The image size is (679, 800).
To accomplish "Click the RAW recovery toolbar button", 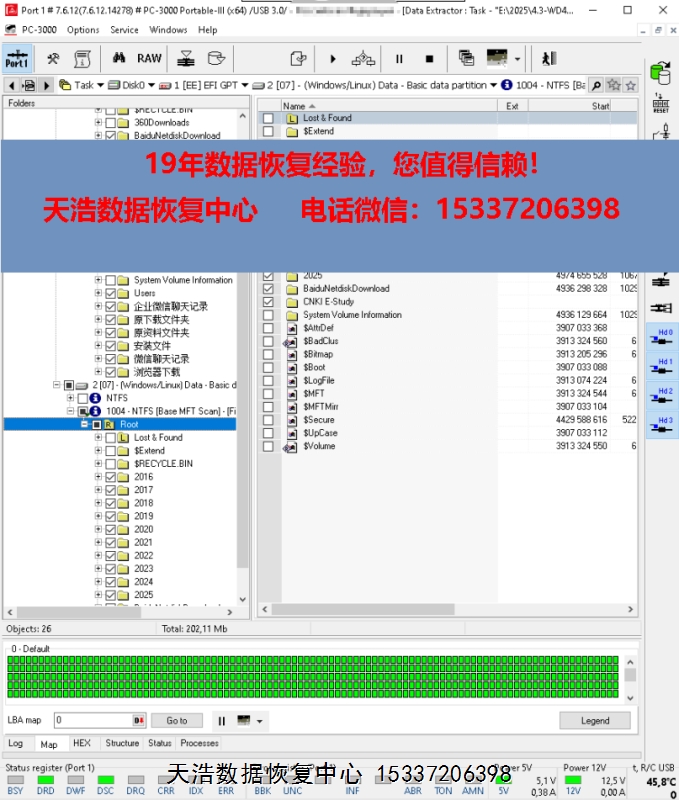I will pos(149,59).
